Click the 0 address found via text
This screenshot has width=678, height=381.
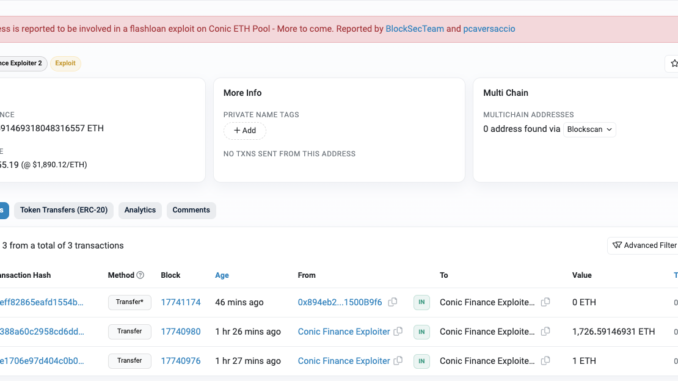[x=521, y=129]
